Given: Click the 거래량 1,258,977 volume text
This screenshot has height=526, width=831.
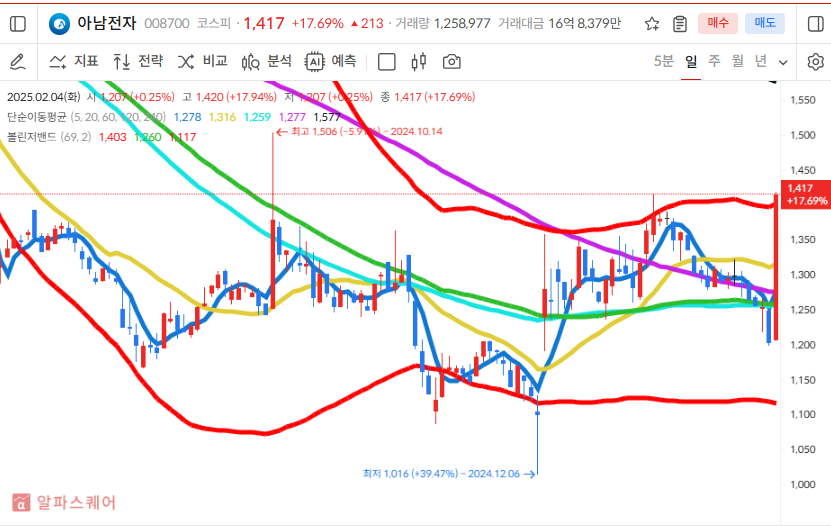Looking at the screenshot, I should 443,24.
